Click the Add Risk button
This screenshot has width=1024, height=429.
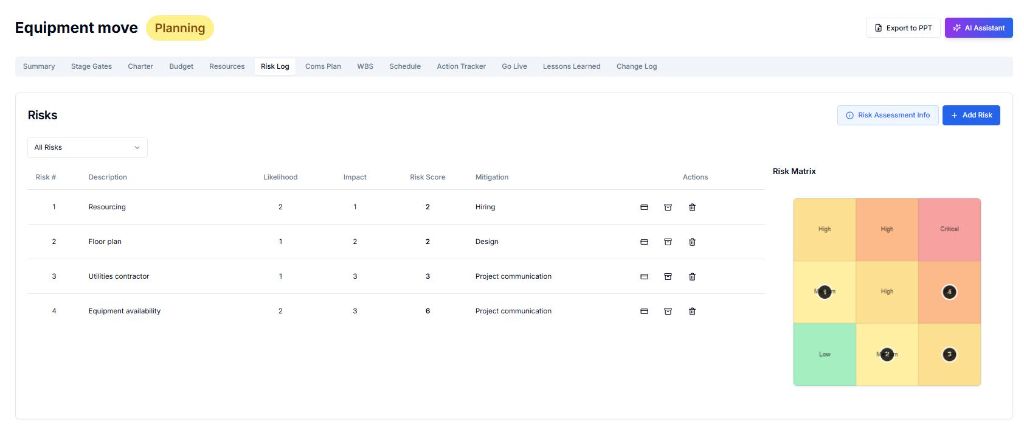(x=970, y=115)
